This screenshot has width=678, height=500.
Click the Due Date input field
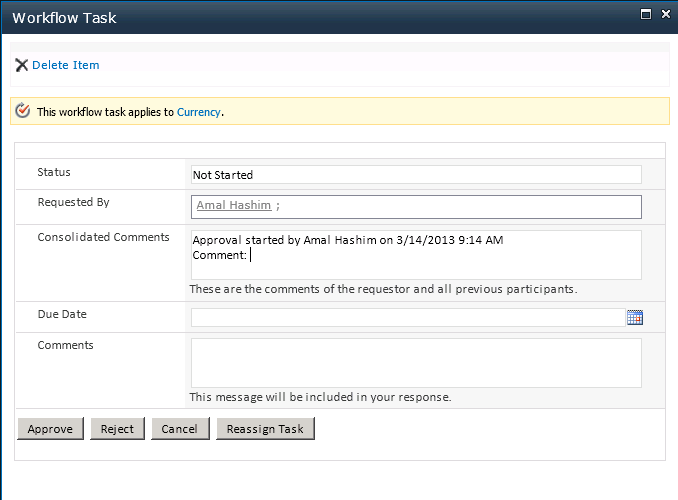(x=408, y=317)
